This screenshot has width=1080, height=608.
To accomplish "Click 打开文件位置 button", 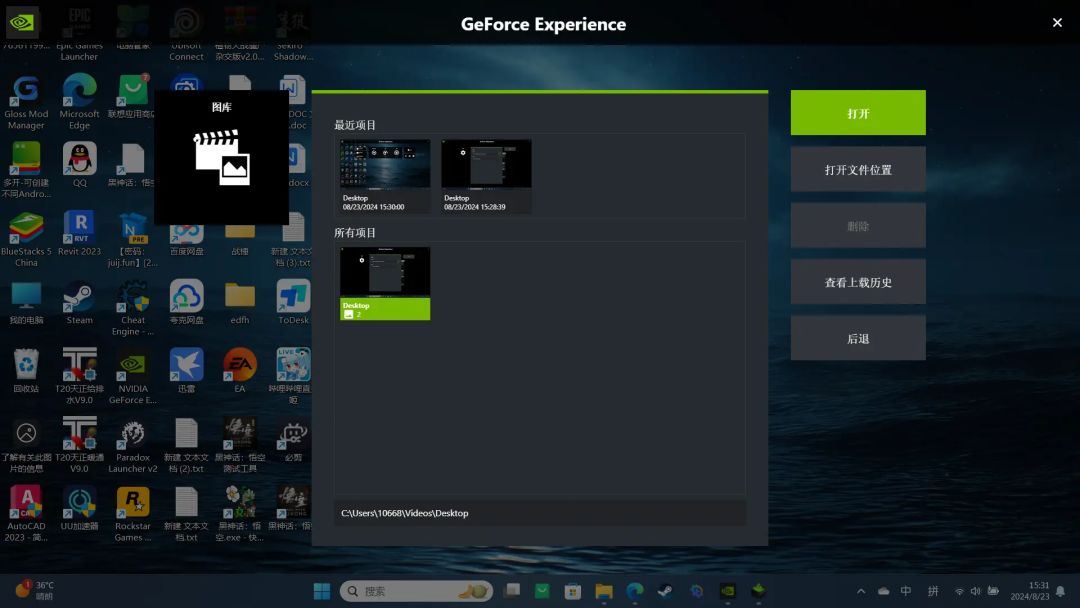I will click(858, 169).
